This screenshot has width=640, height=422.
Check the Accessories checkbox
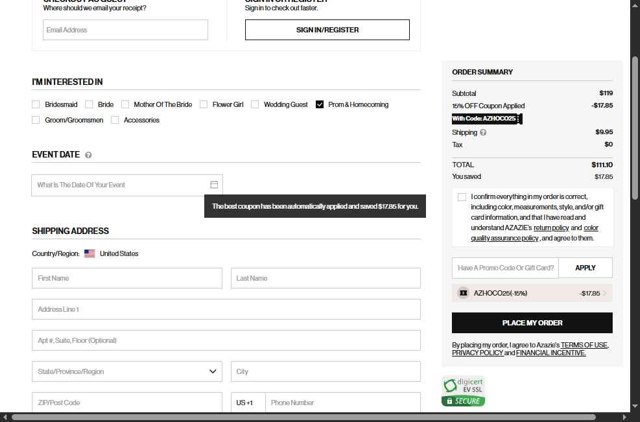point(115,120)
